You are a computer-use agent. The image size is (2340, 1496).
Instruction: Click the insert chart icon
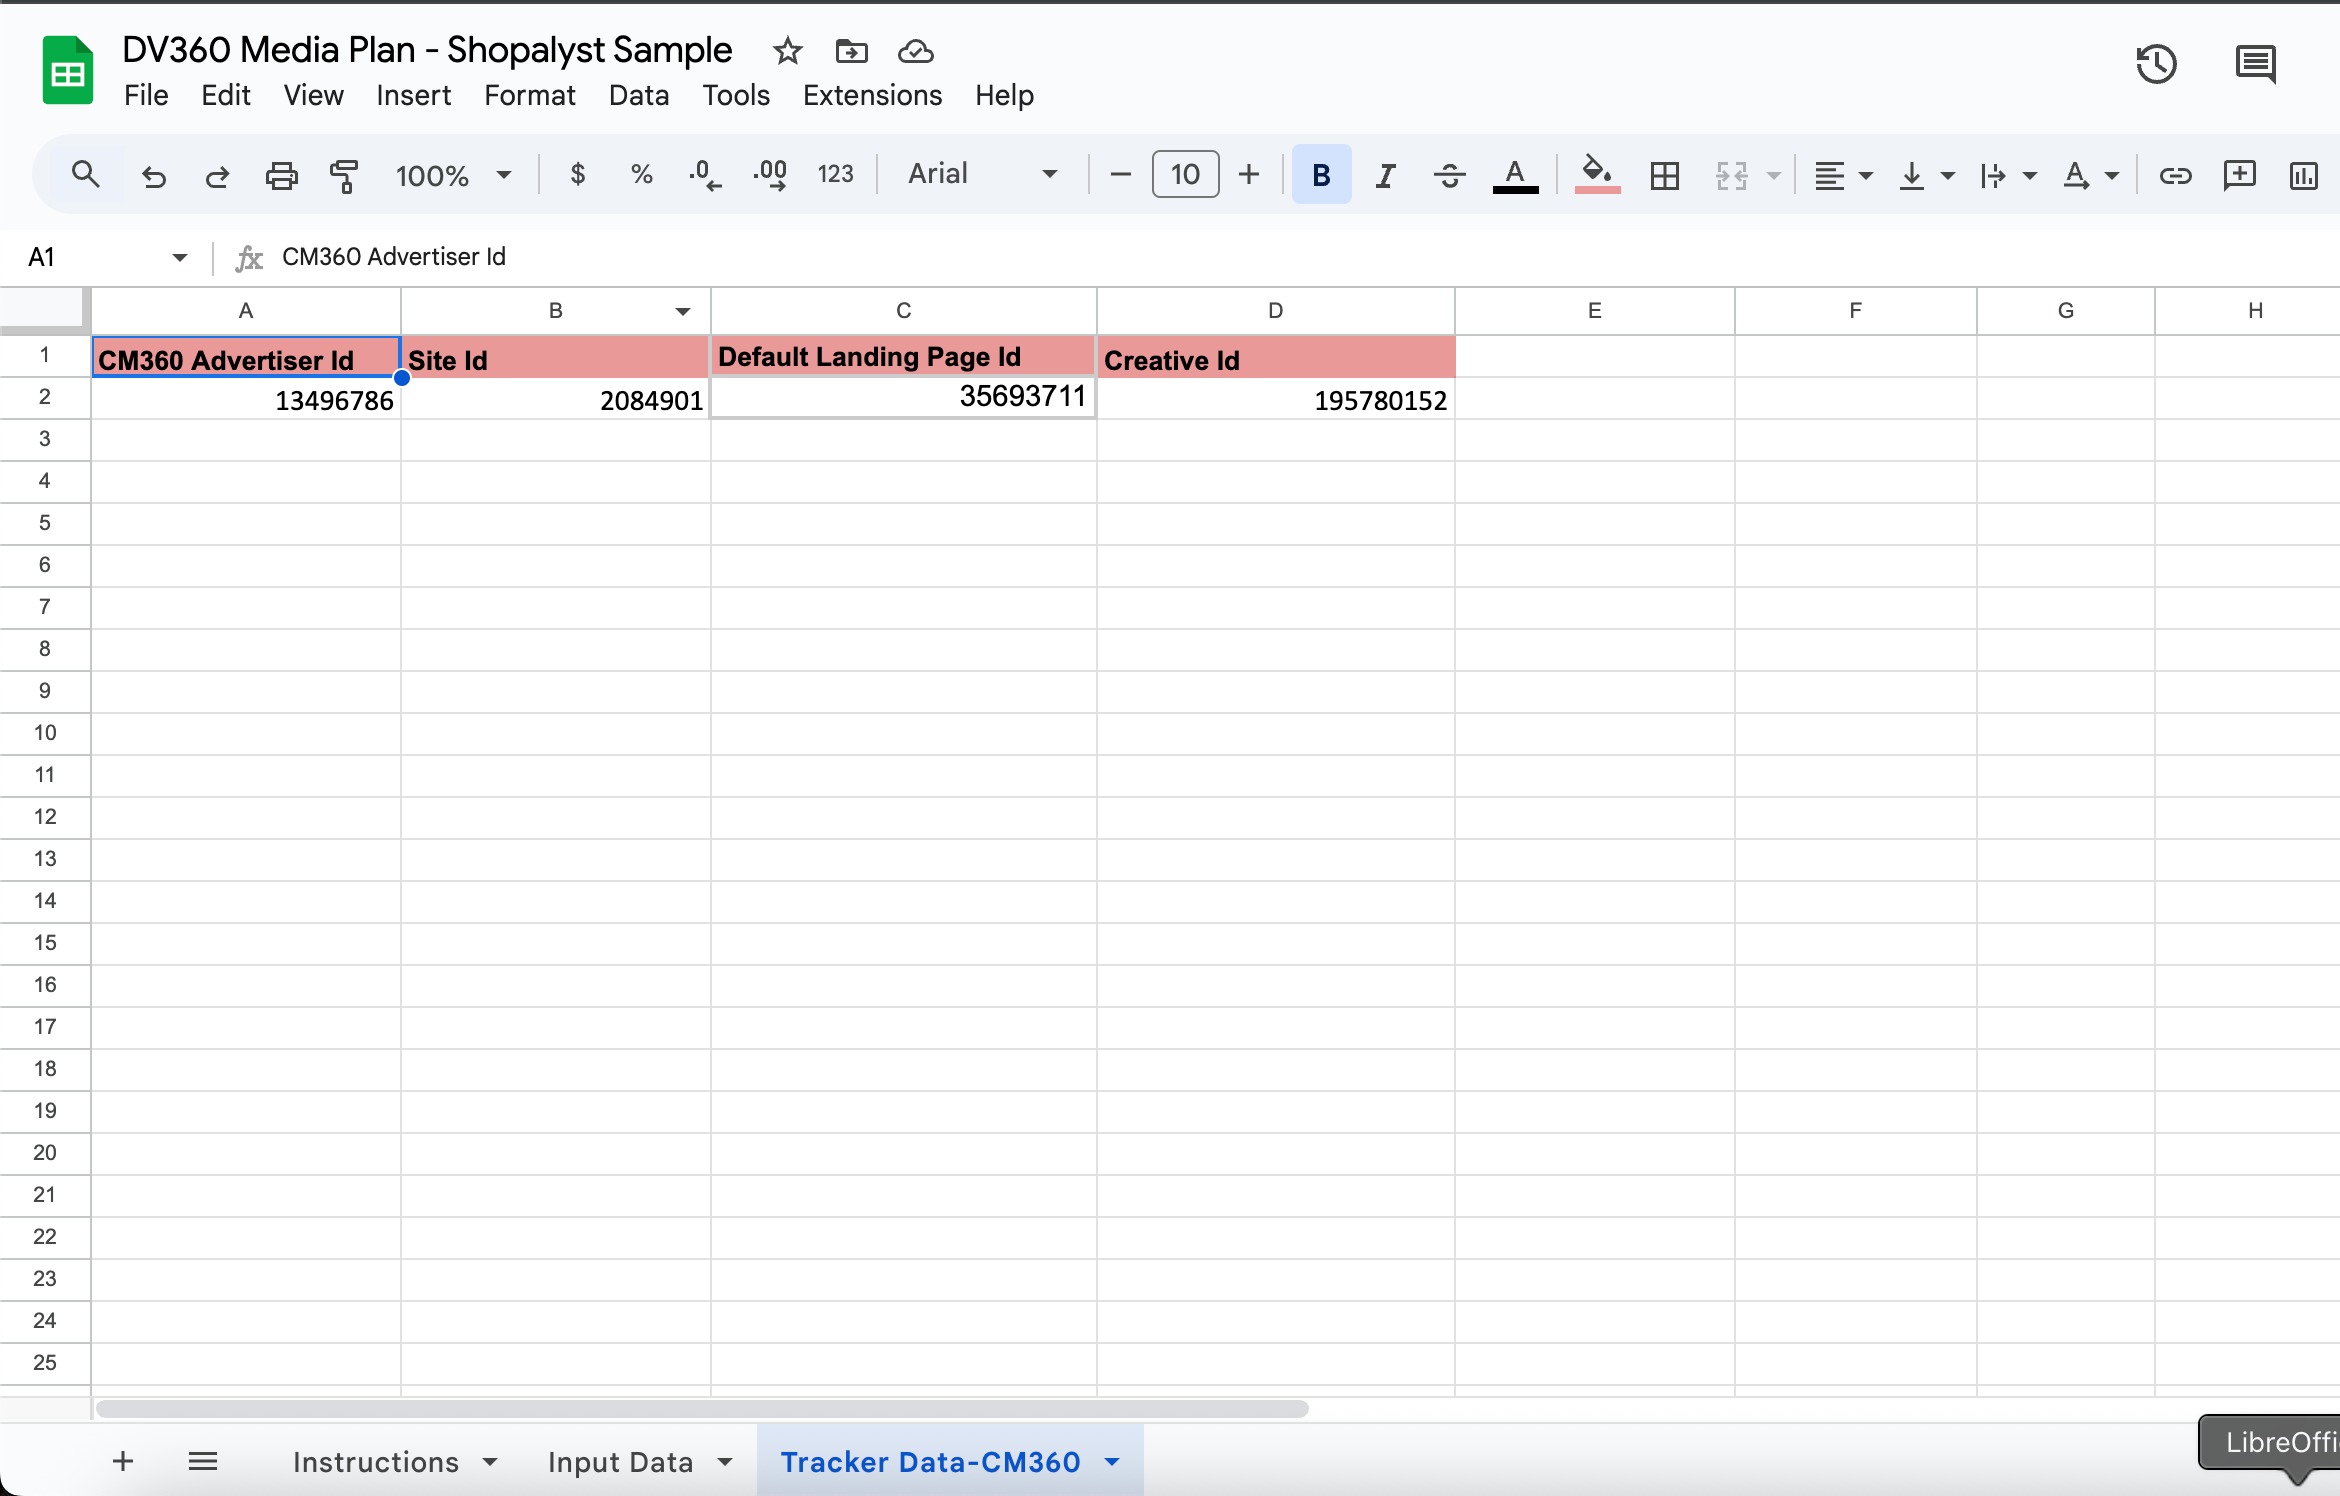(x=2303, y=176)
